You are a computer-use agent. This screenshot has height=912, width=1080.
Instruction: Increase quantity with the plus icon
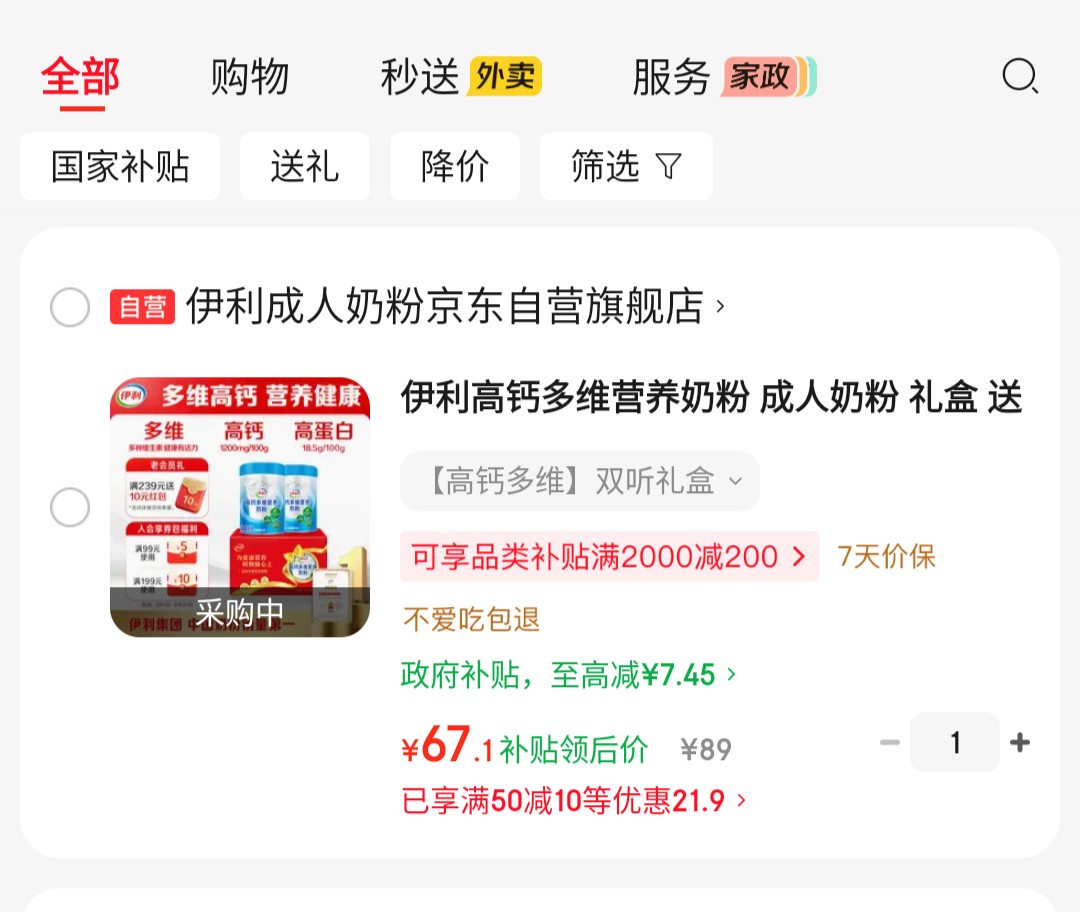1020,742
